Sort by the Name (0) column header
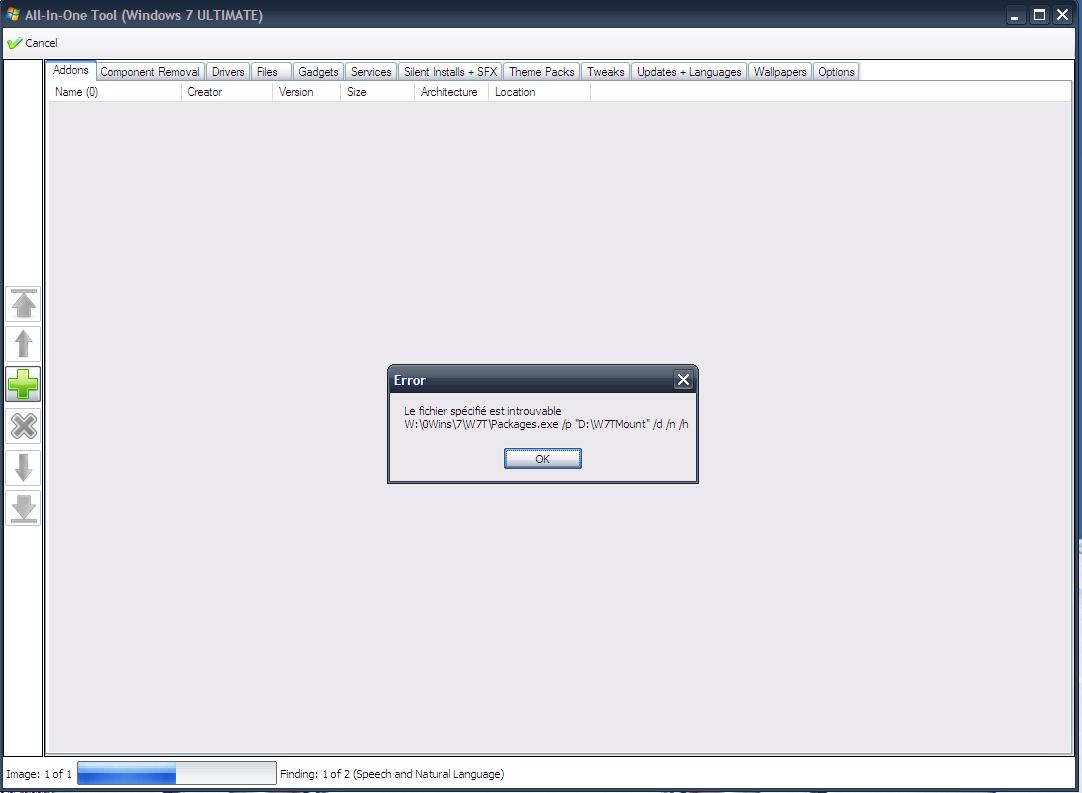 [x=115, y=92]
